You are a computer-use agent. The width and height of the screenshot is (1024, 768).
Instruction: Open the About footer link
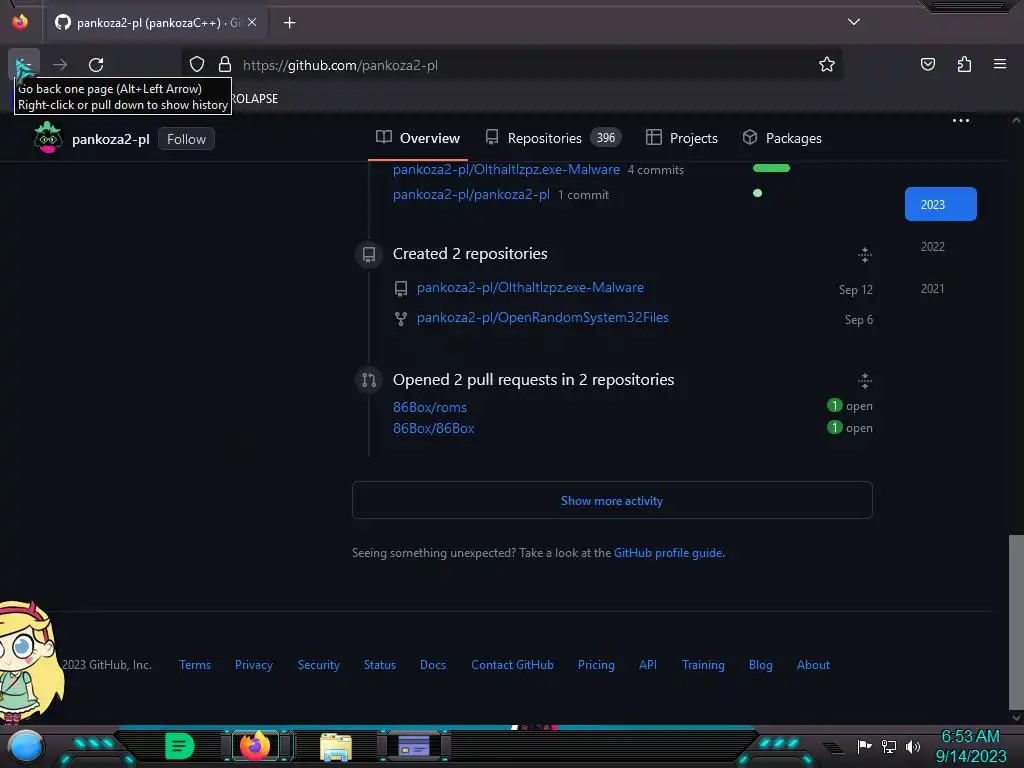coord(813,665)
